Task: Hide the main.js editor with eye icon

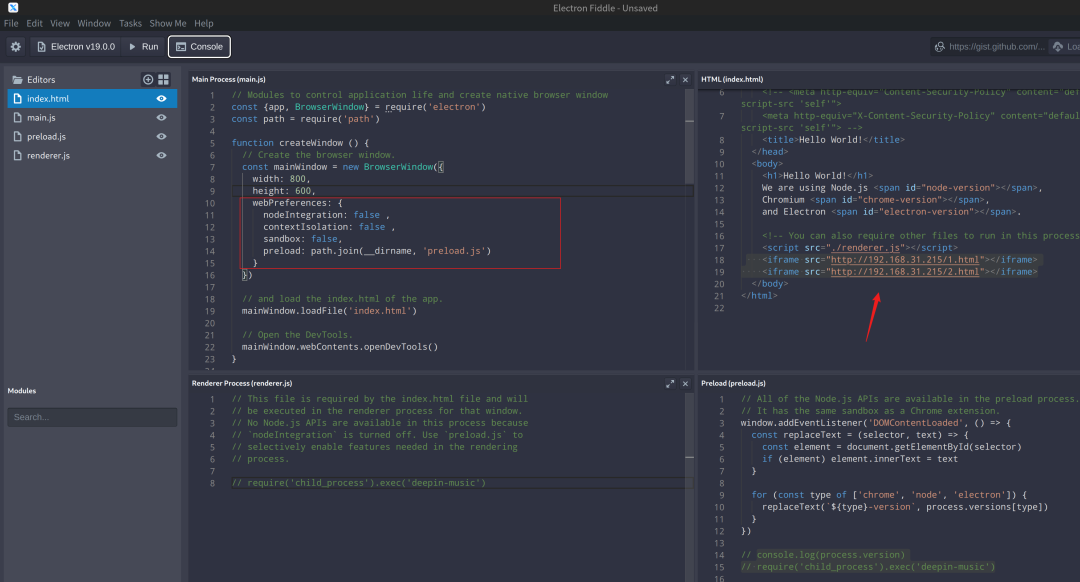Action: [161, 118]
